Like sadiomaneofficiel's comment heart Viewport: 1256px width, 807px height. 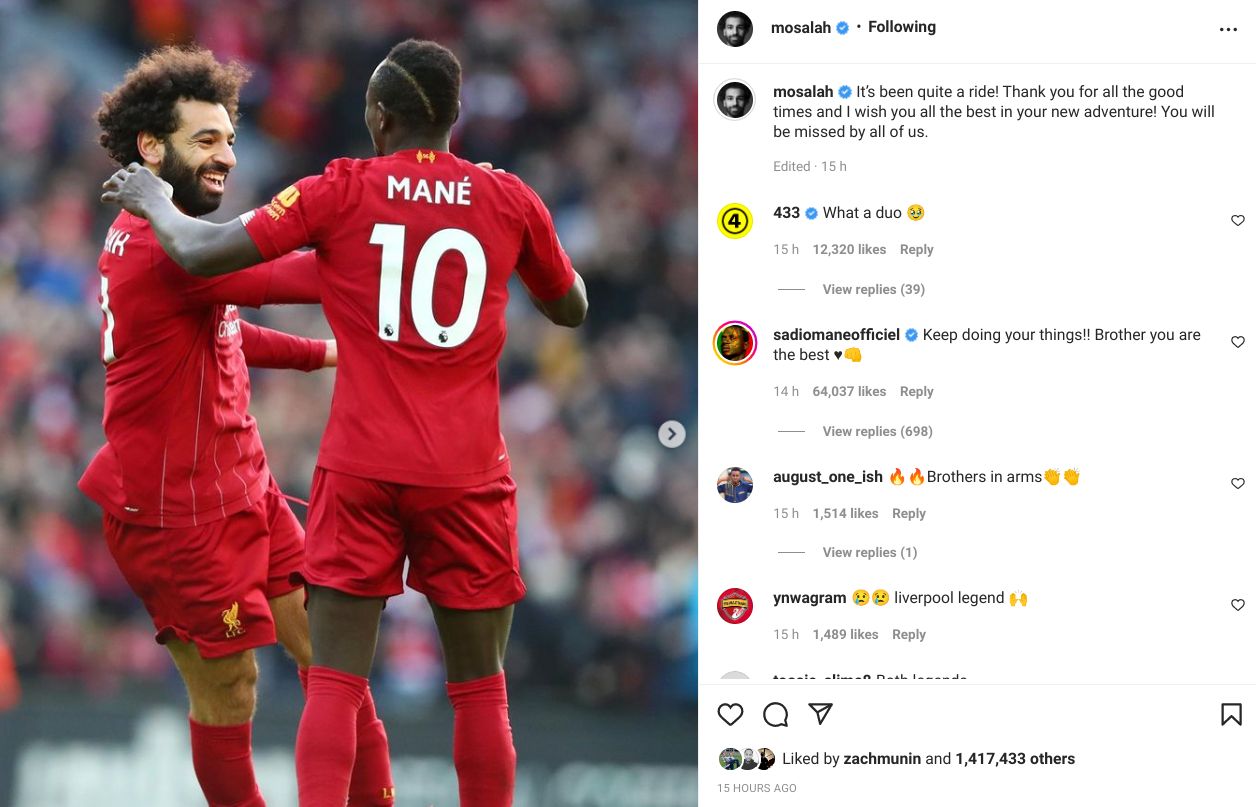pos(1238,342)
